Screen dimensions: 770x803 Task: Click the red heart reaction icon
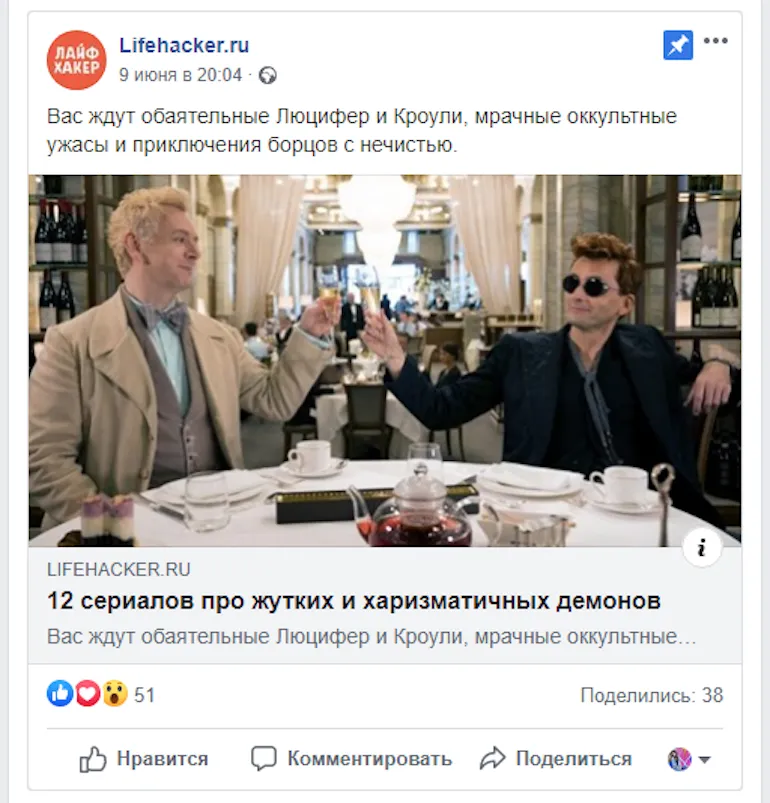88,694
